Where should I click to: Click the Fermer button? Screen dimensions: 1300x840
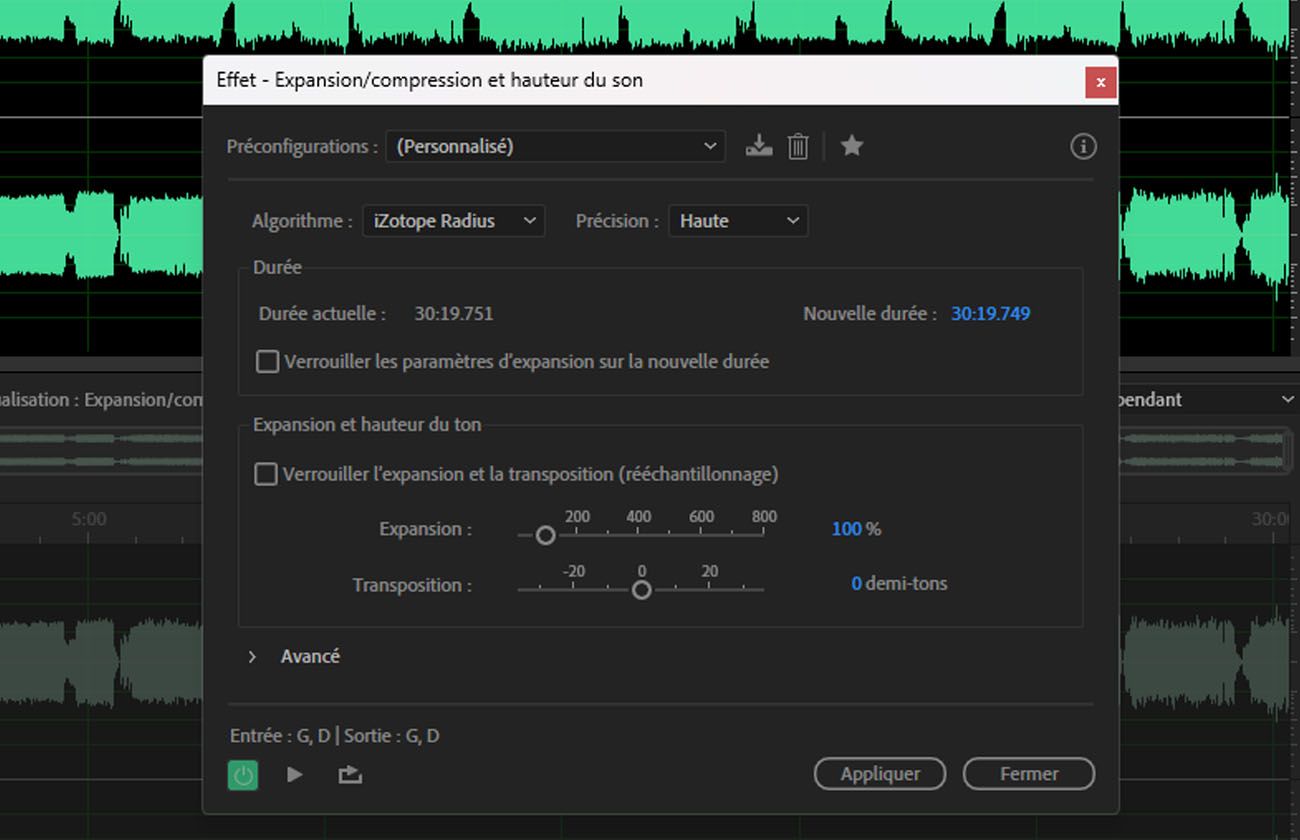pyautogui.click(x=1029, y=774)
